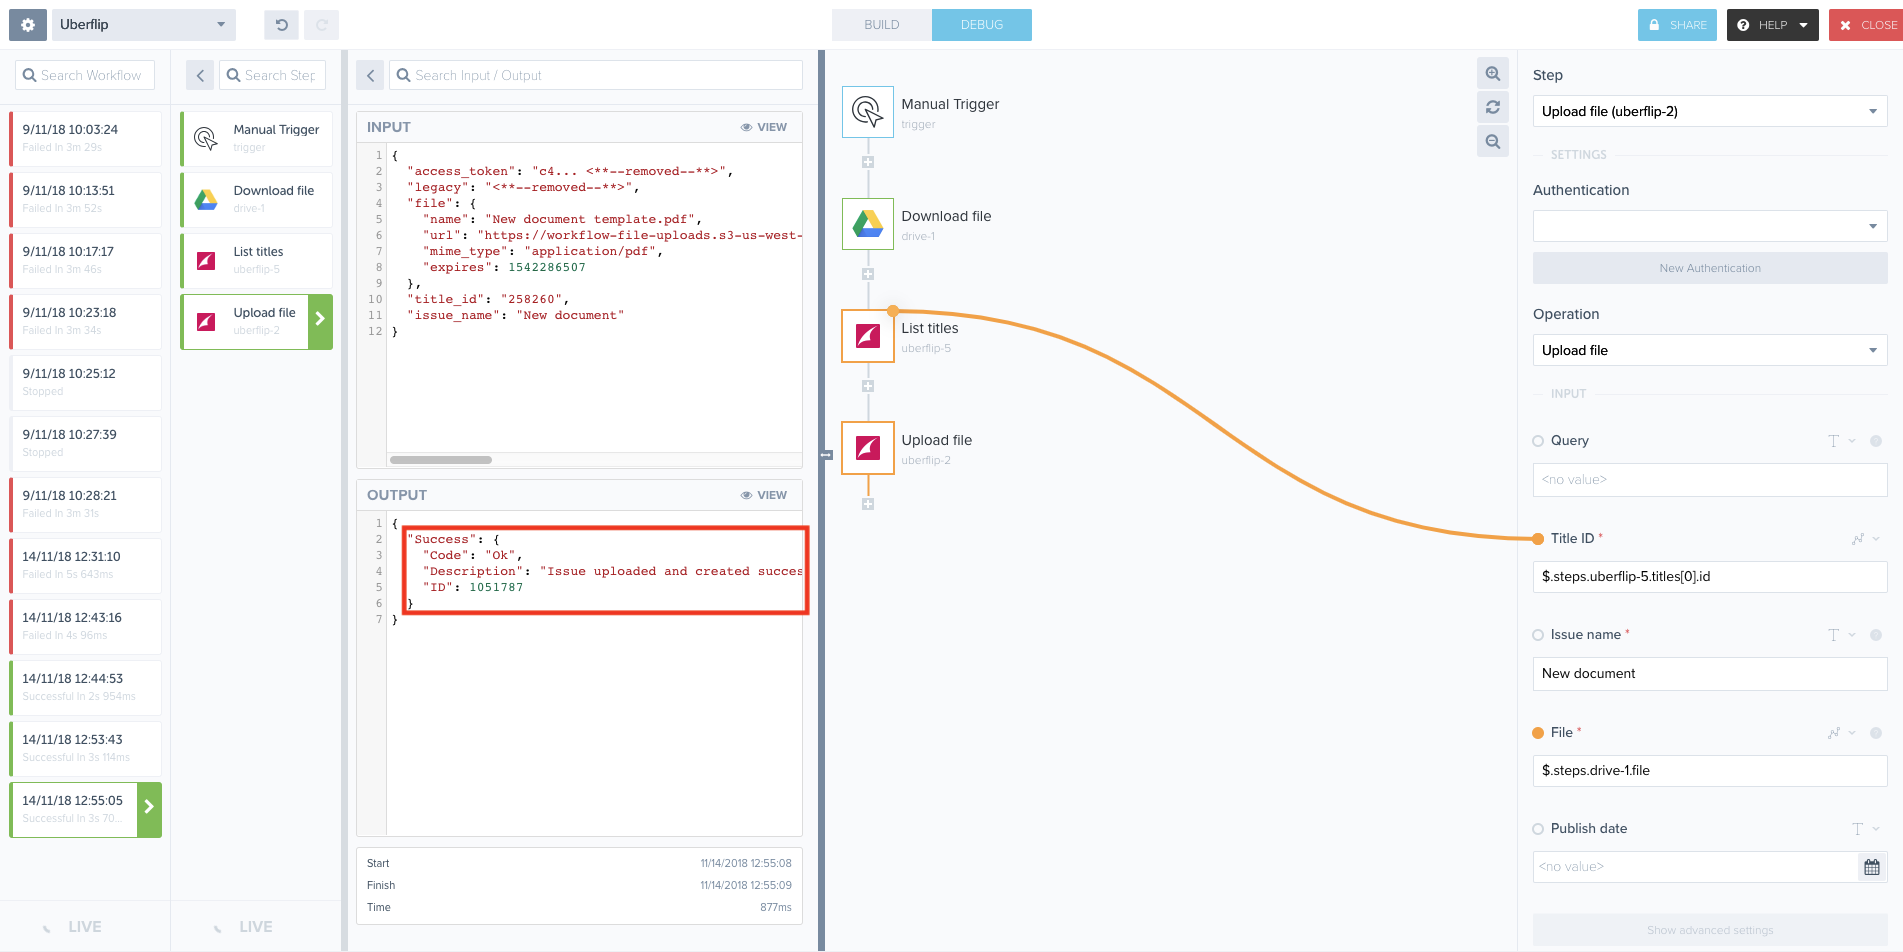Open the HELP menu
The width and height of the screenshot is (1903, 952).
click(x=1771, y=24)
